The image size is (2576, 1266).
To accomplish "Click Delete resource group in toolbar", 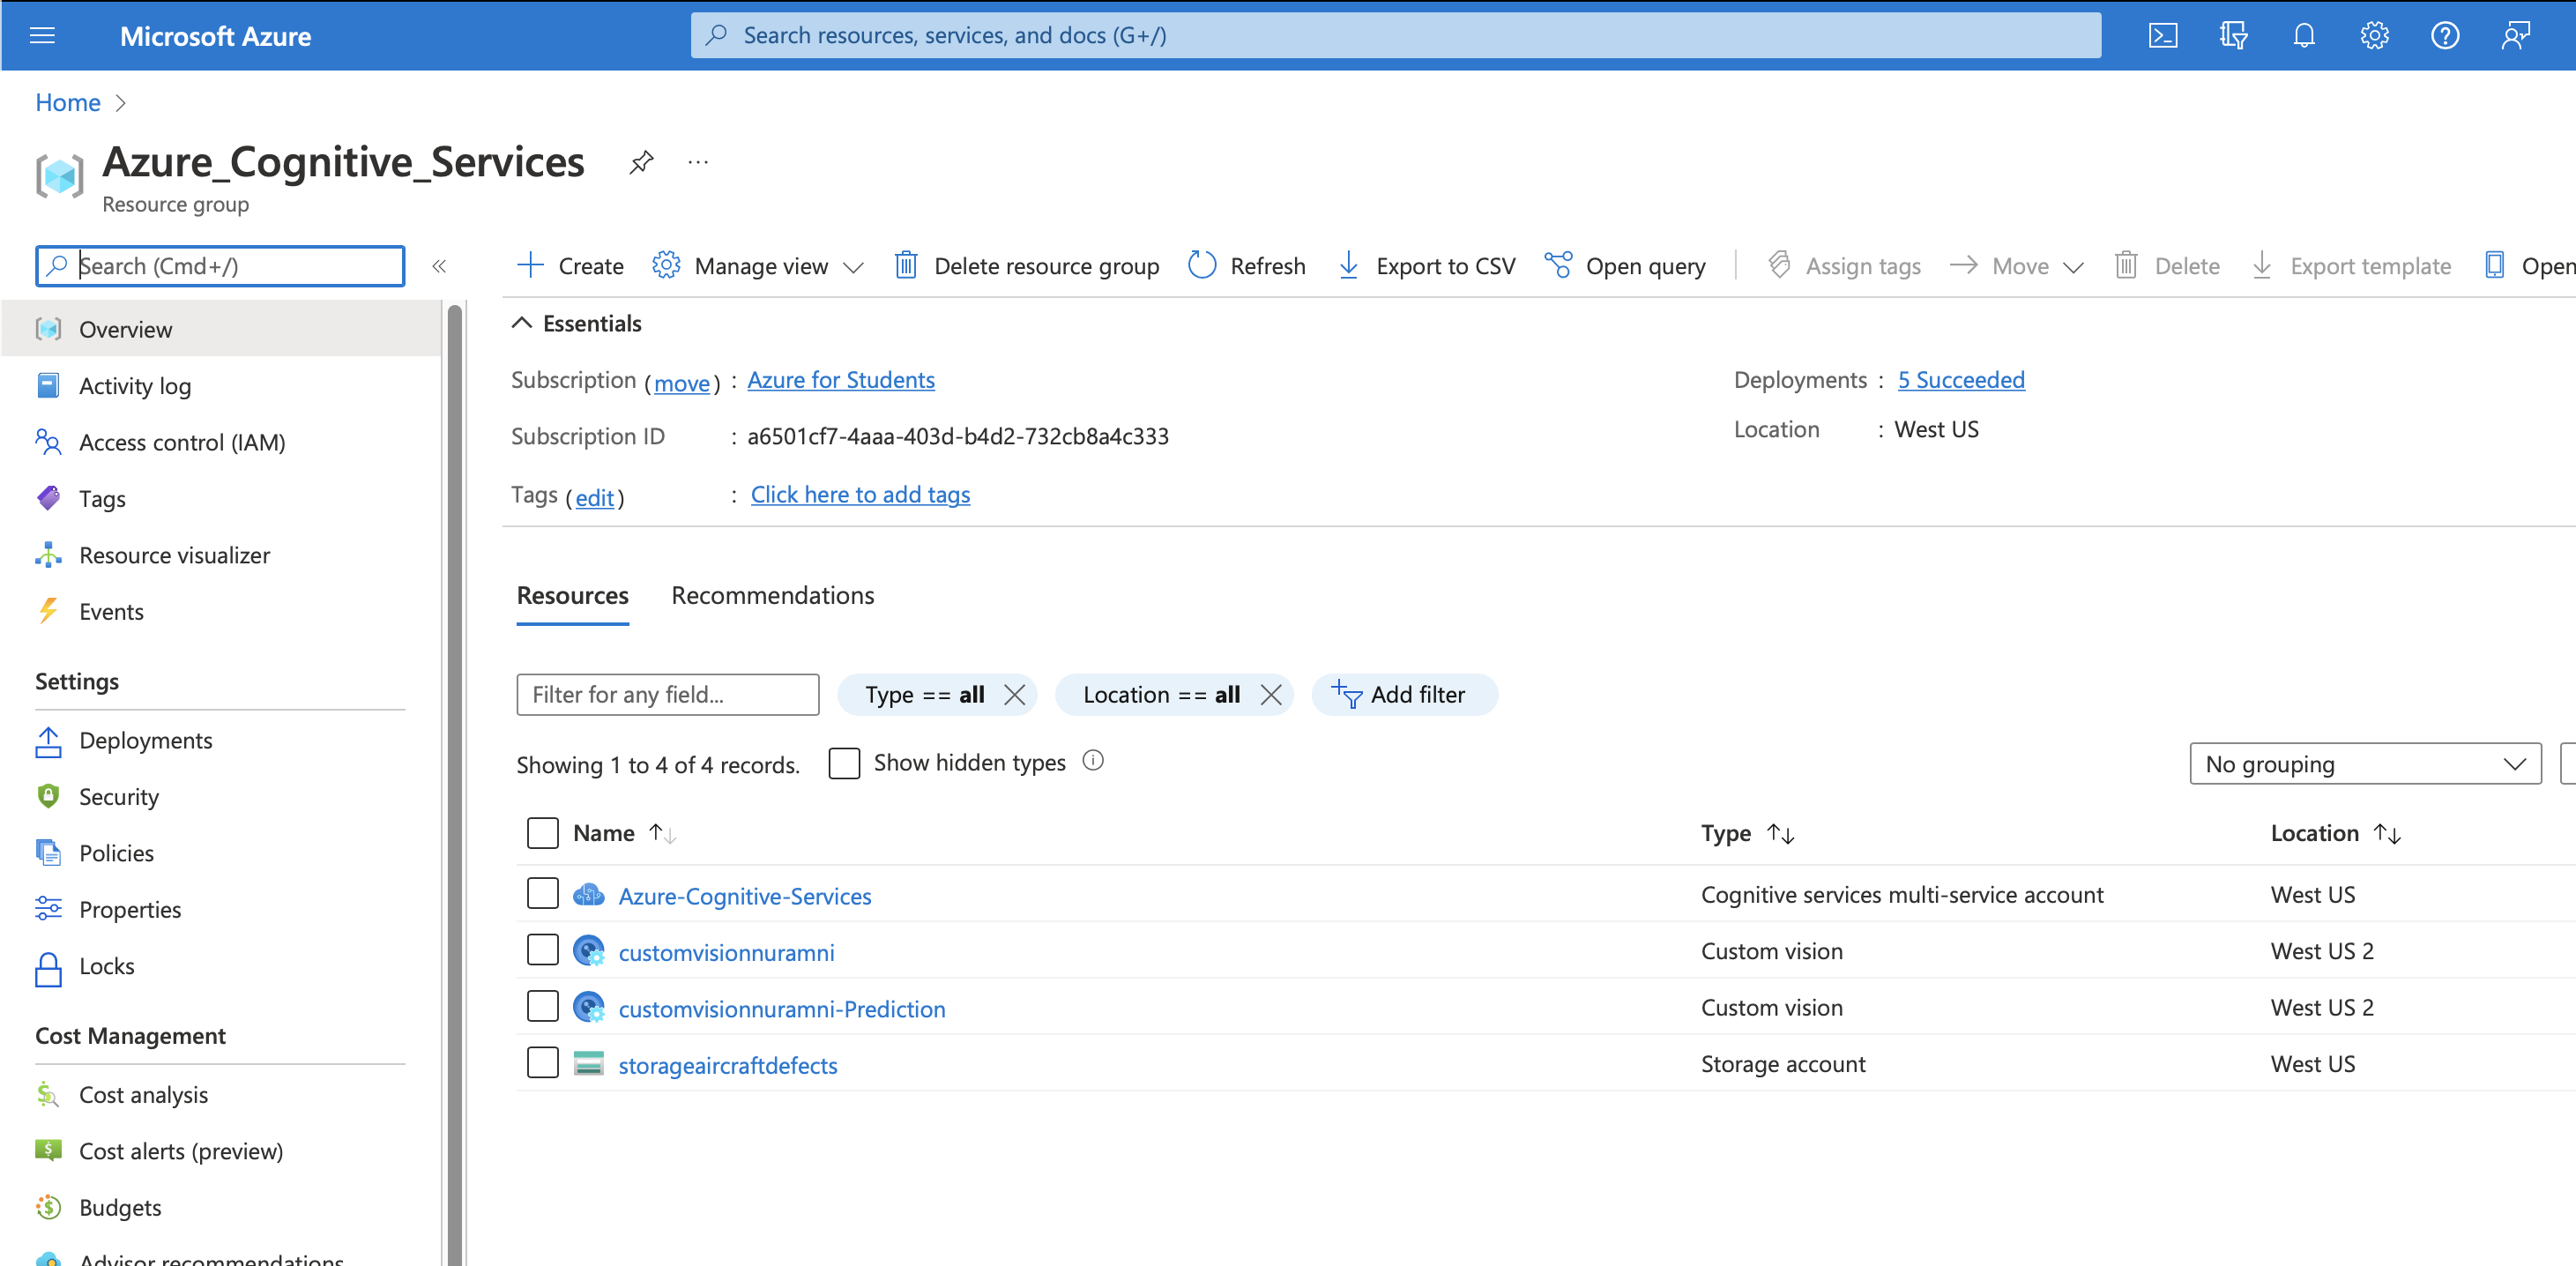I will pyautogui.click(x=1027, y=266).
